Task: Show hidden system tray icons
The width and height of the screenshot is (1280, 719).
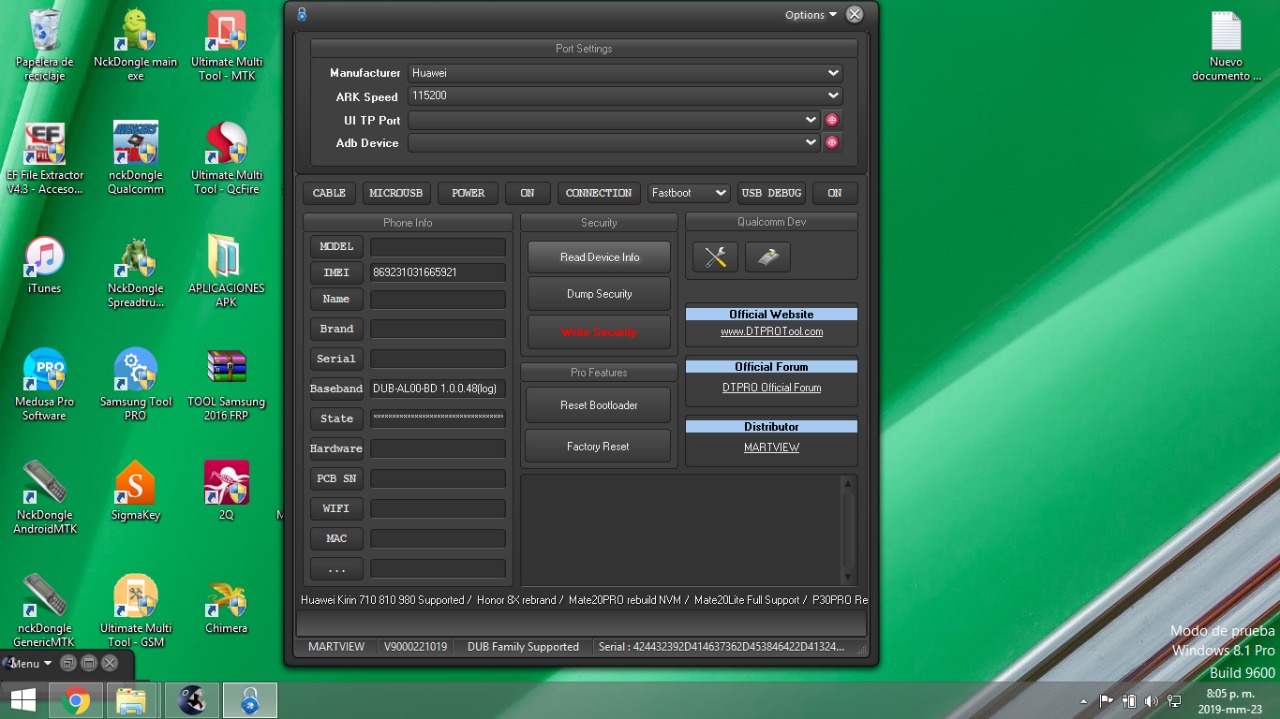Action: click(x=1084, y=702)
